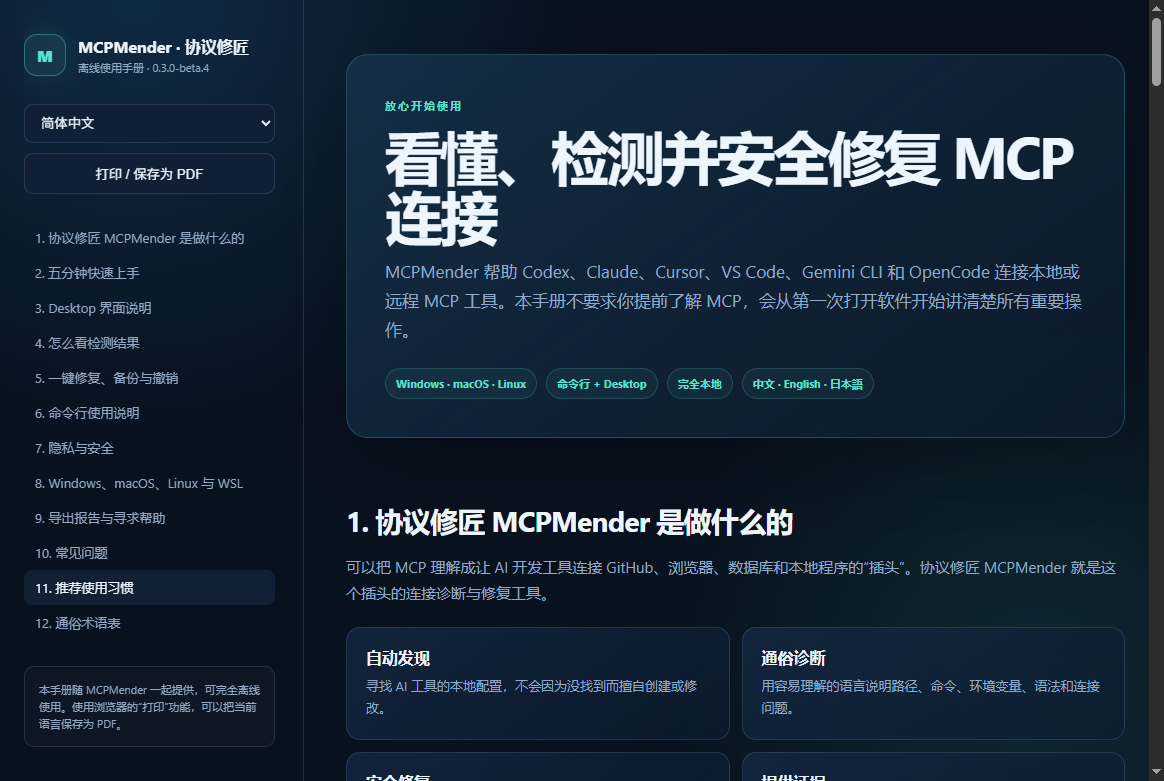This screenshot has height=781, width=1164.
Task: Jump to 9. 导出报告与寻求帮助
Action: point(149,518)
